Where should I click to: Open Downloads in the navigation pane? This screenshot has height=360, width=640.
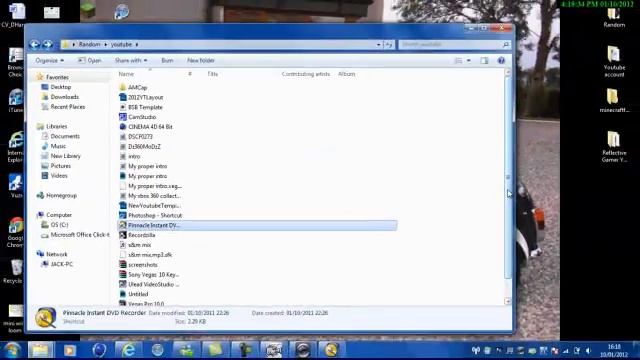click(x=64, y=97)
